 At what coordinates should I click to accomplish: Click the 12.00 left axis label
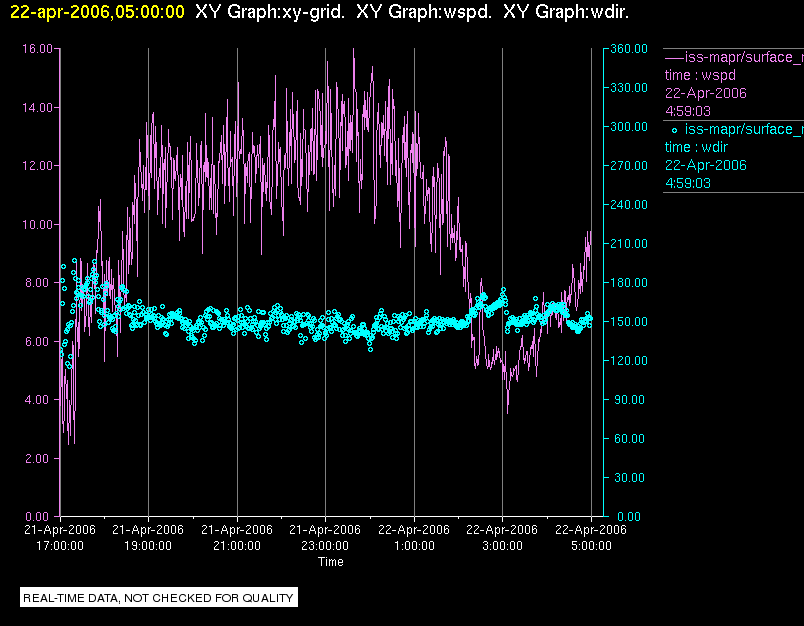point(37,166)
